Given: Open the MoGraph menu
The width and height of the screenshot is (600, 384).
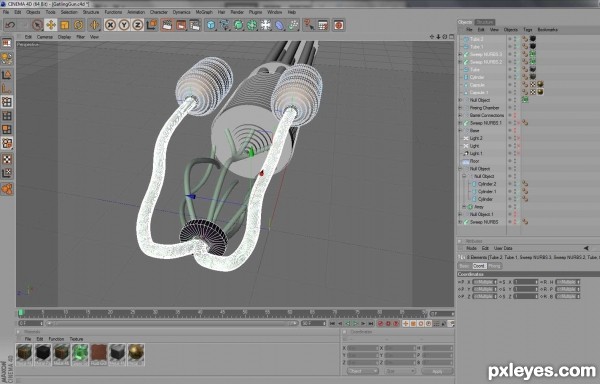Looking at the screenshot, I should tap(204, 12).
